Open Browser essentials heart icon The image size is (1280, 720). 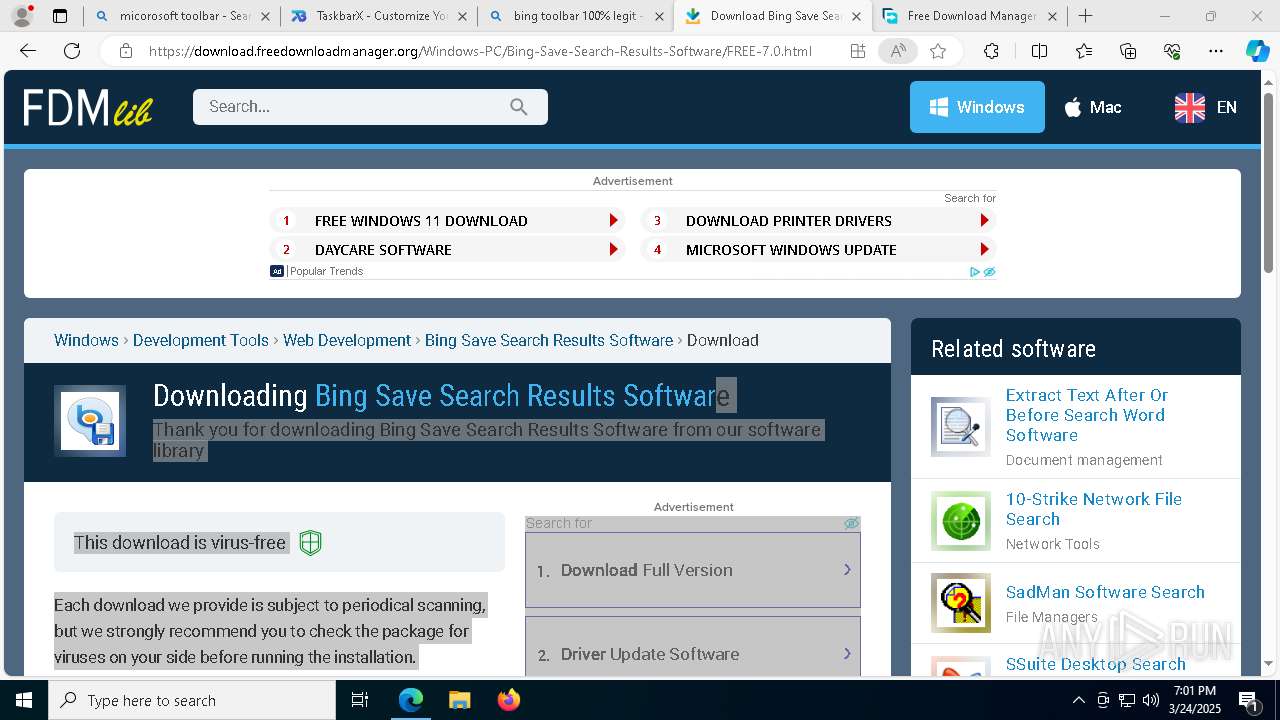tap(1172, 51)
